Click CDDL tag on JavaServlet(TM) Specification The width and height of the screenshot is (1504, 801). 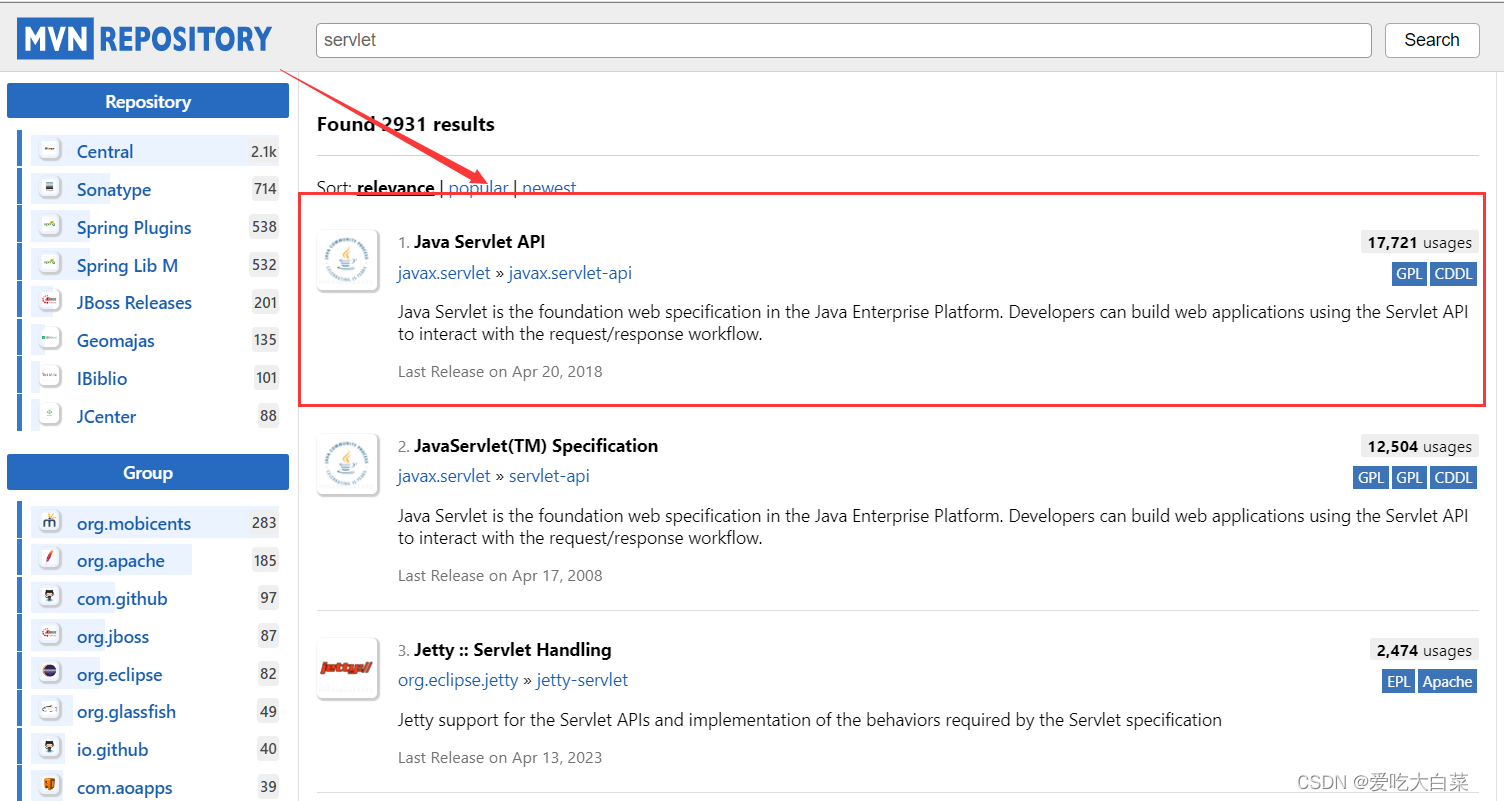coord(1453,477)
